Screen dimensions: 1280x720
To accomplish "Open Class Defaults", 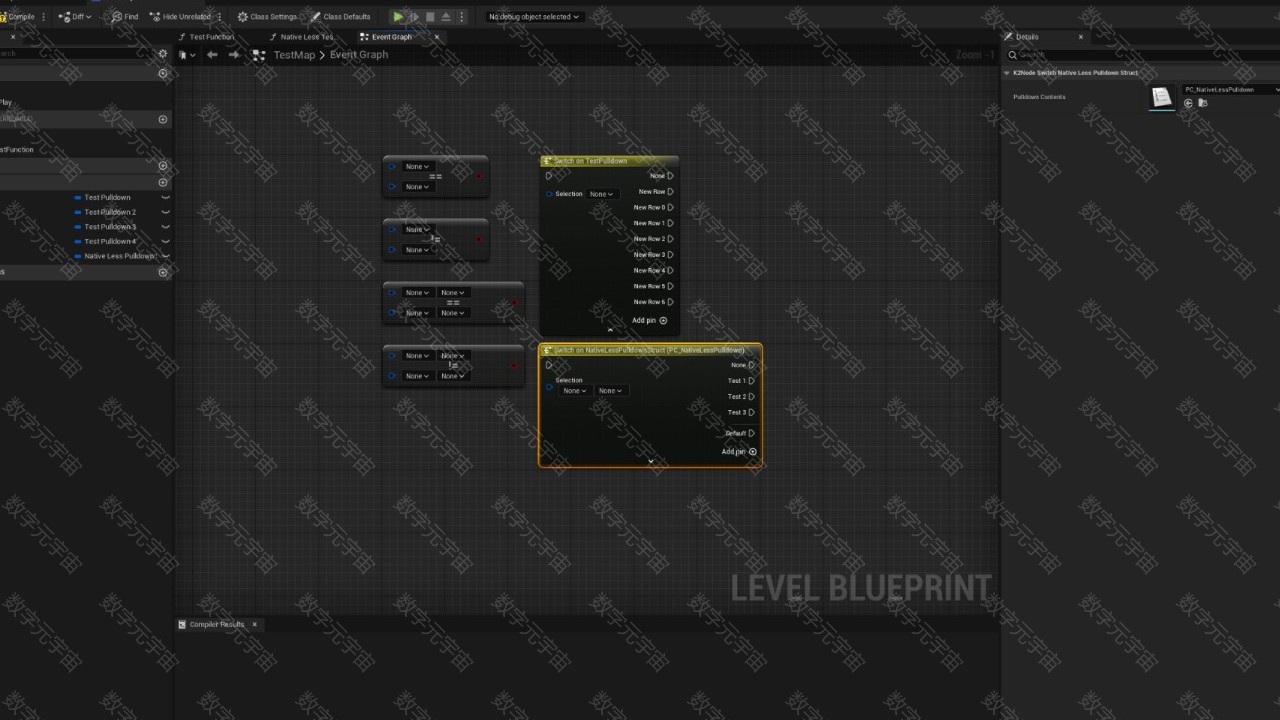I will [340, 16].
